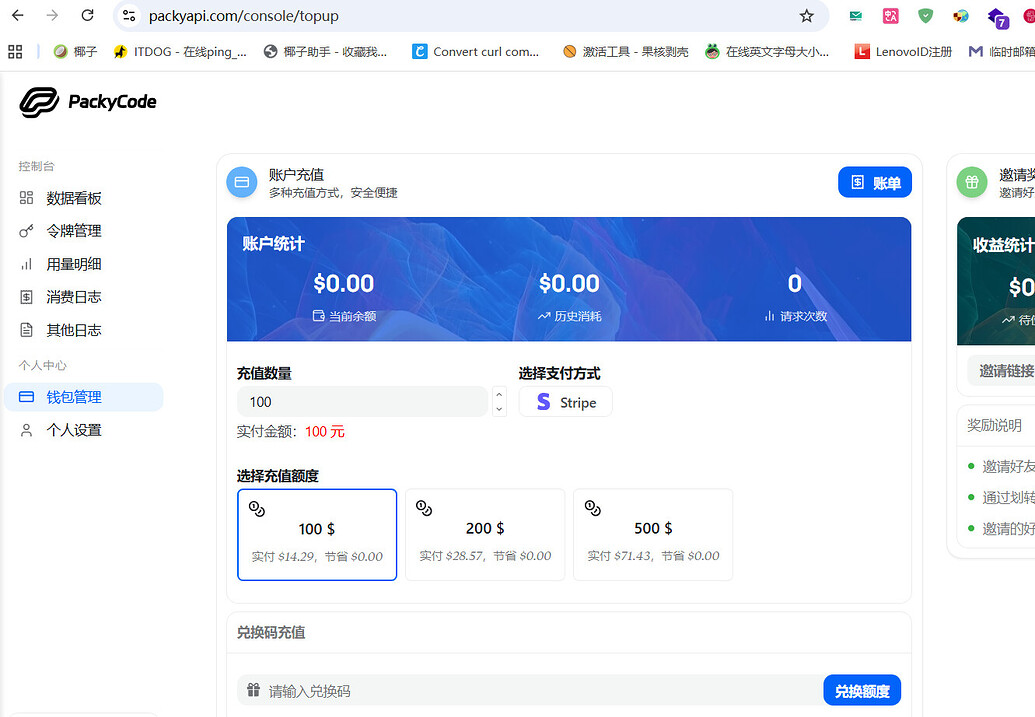Image resolution: width=1035 pixels, height=717 pixels.
Task: Click the purple extension icon with badge 7
Action: 997,18
